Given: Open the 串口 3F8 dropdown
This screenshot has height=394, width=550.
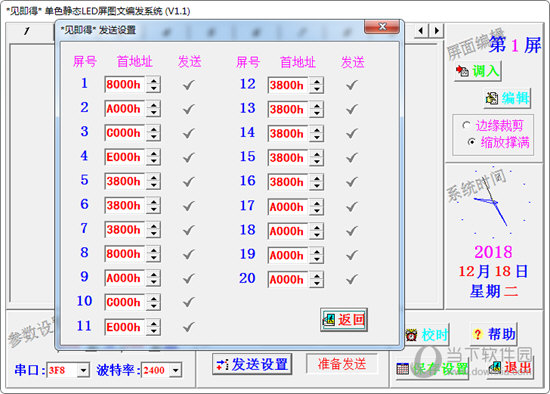Looking at the screenshot, I should (83, 370).
